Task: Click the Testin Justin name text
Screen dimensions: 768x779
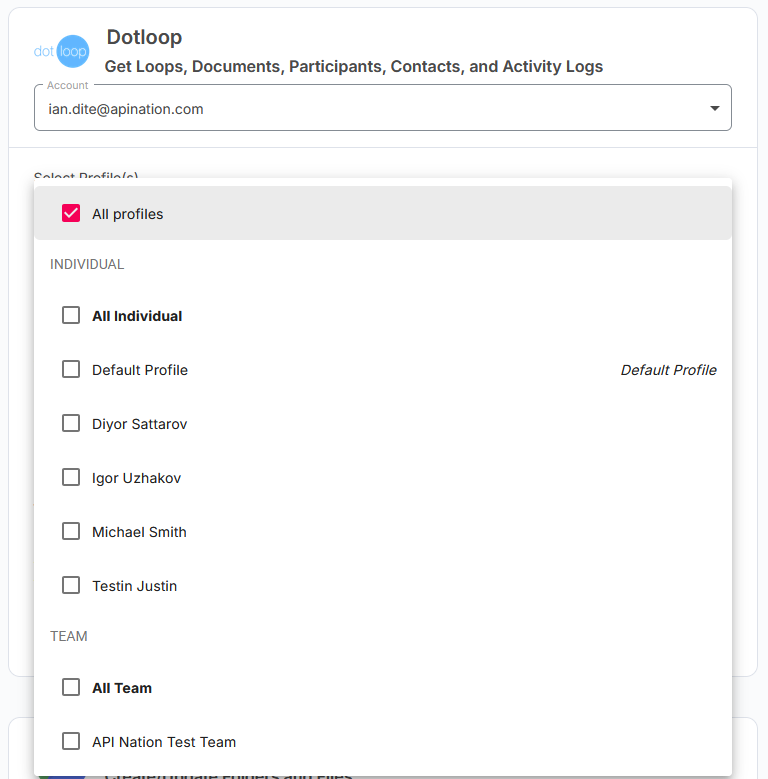Action: (135, 586)
